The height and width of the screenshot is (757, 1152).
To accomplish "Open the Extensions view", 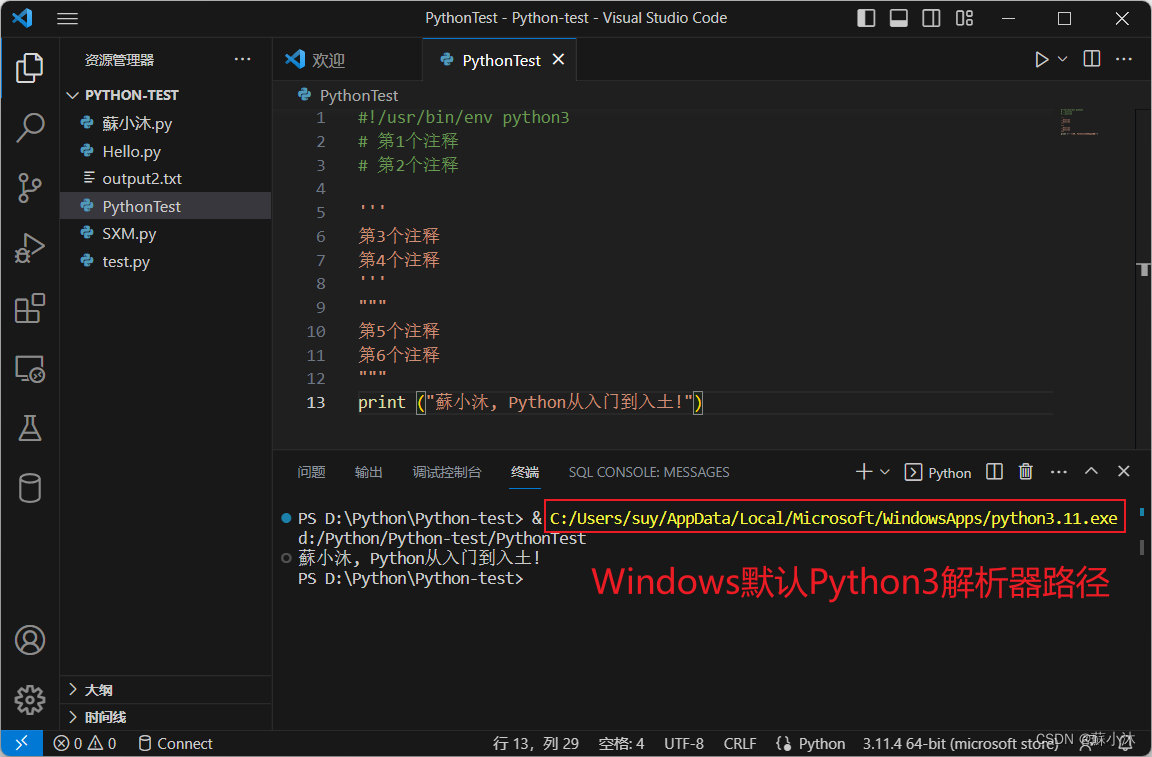I will (29, 308).
